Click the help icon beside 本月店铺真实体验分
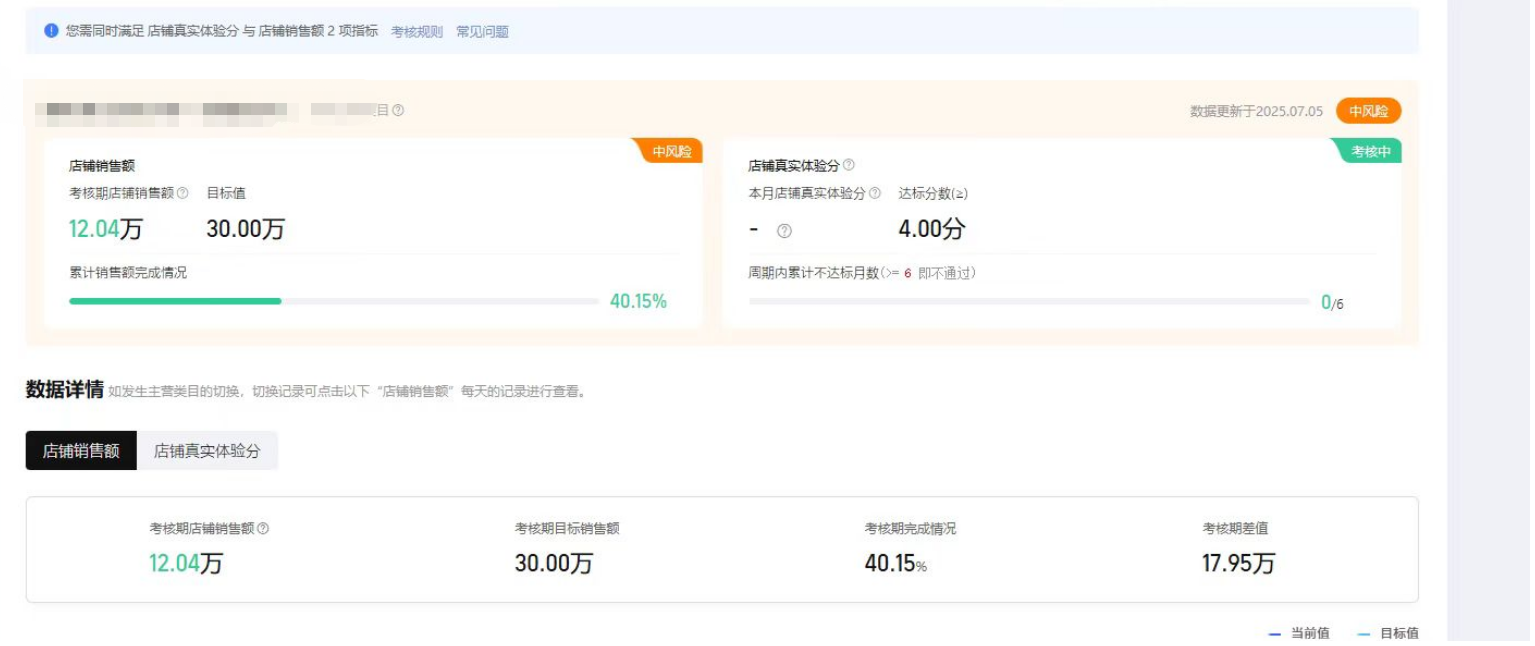The width and height of the screenshot is (1535, 646). coord(875,193)
